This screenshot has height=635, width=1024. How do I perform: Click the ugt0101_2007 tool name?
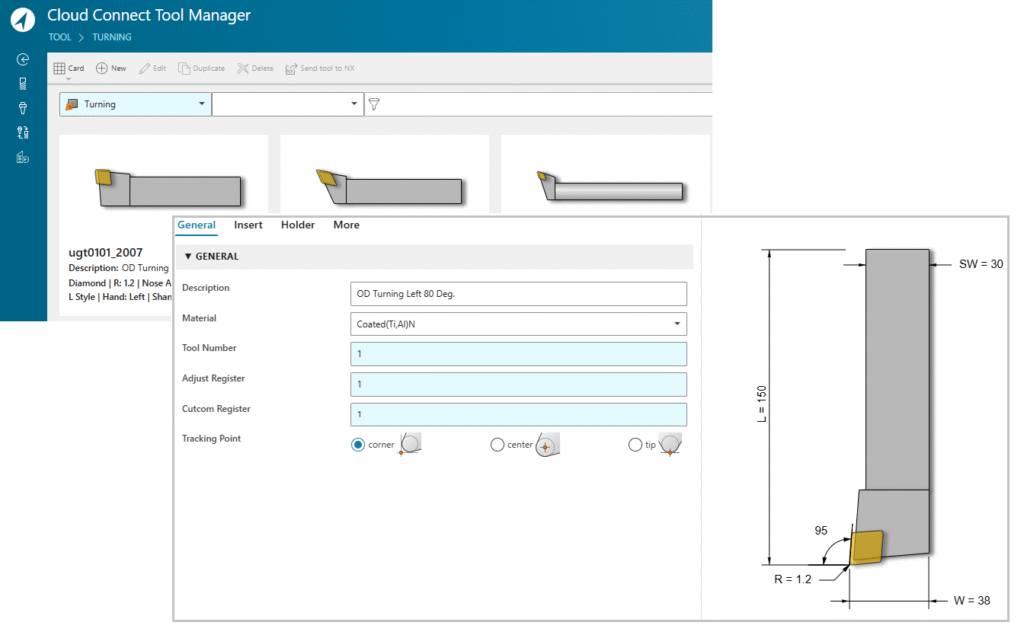[105, 252]
